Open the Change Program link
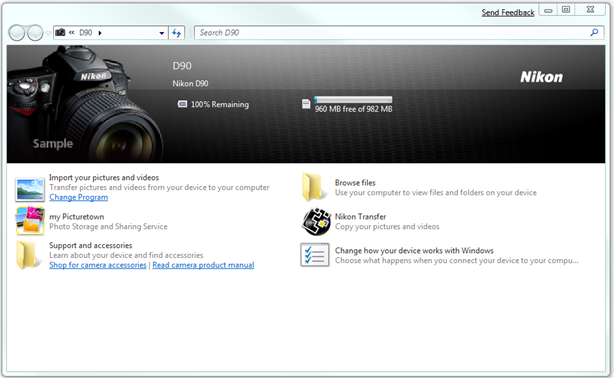614x378 pixels. 78,197
